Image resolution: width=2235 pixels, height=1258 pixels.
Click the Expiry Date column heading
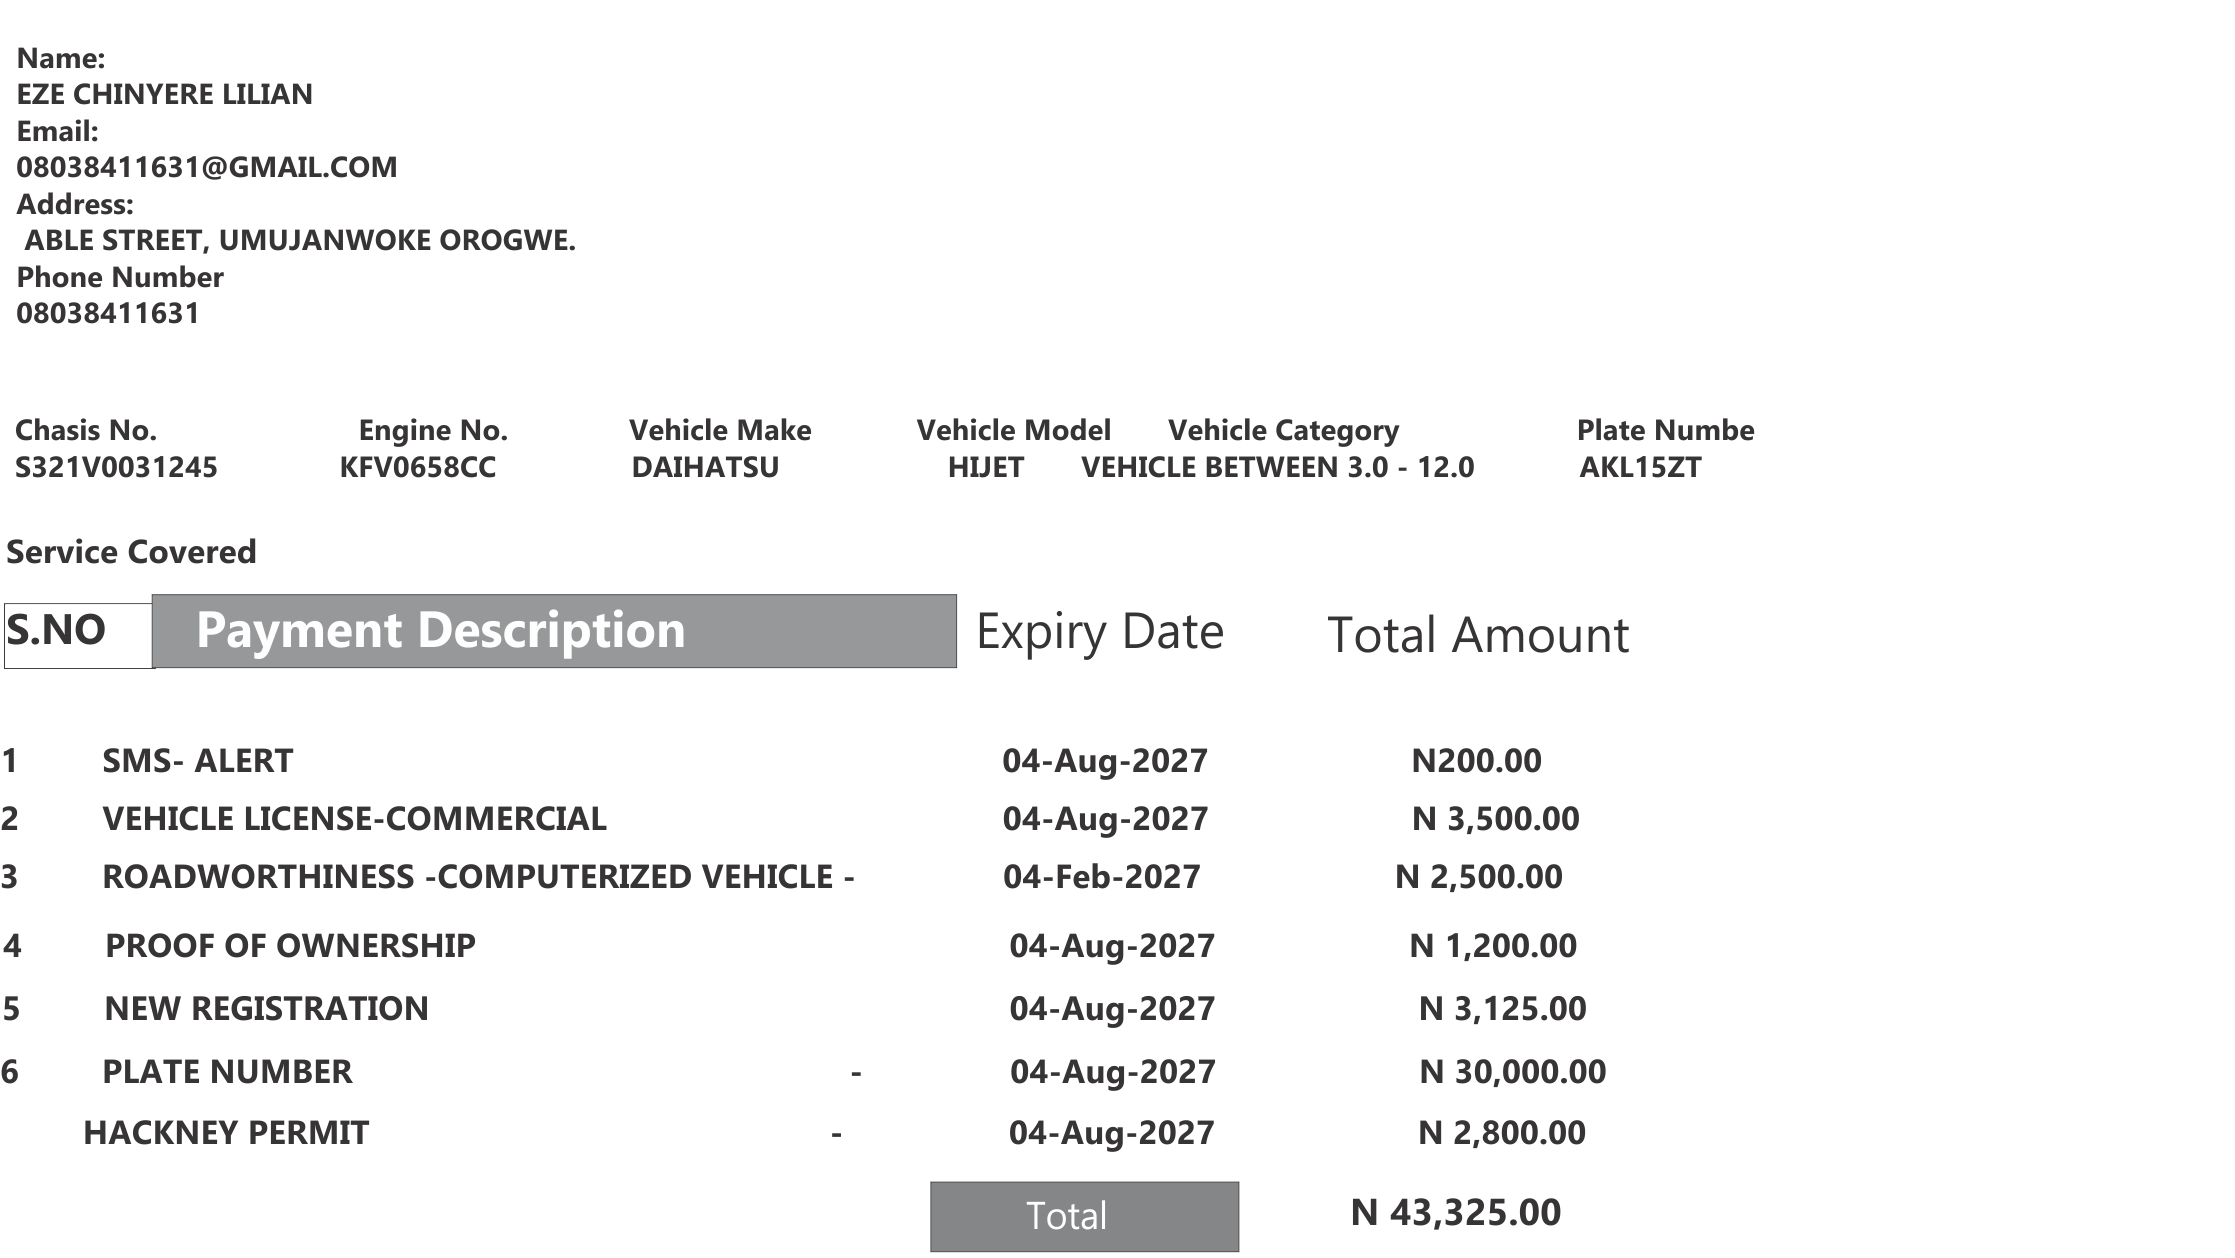point(1099,632)
